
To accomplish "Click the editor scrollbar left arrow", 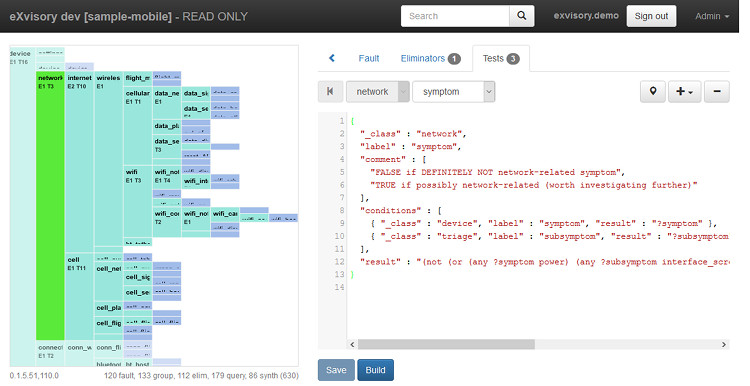I will (353, 344).
